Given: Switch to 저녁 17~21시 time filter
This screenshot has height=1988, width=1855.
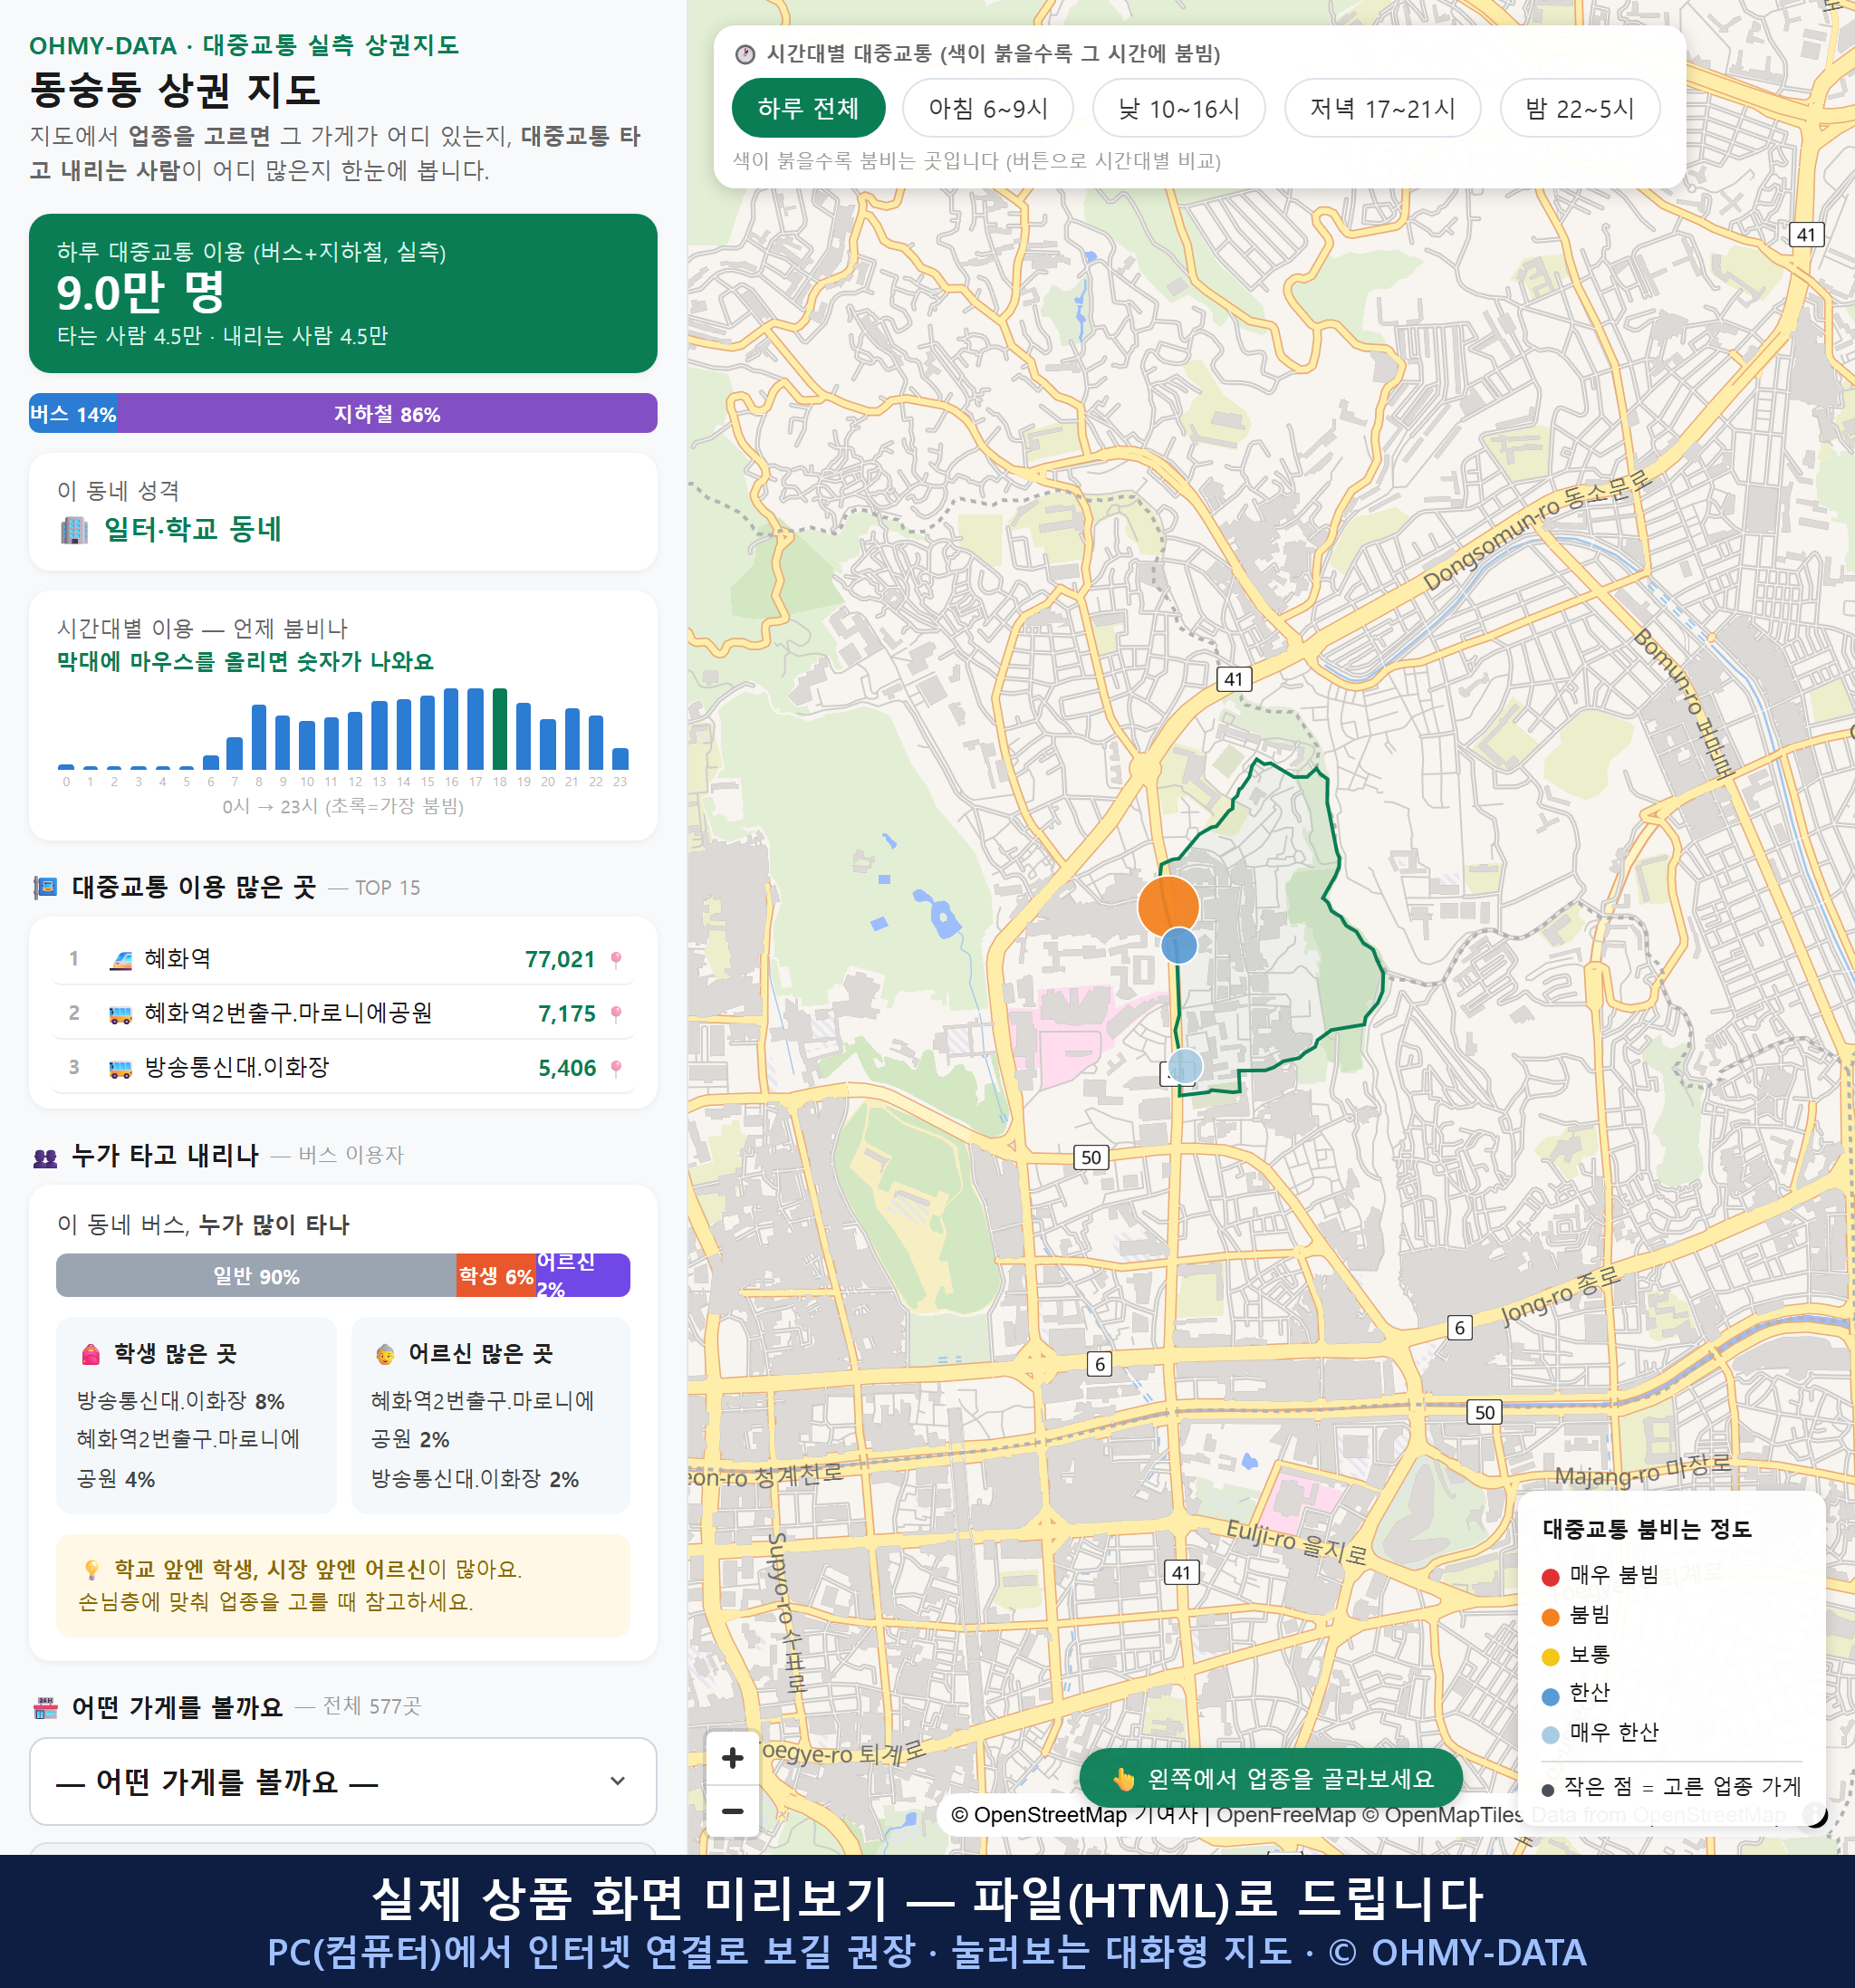Looking at the screenshot, I should tap(1382, 108).
